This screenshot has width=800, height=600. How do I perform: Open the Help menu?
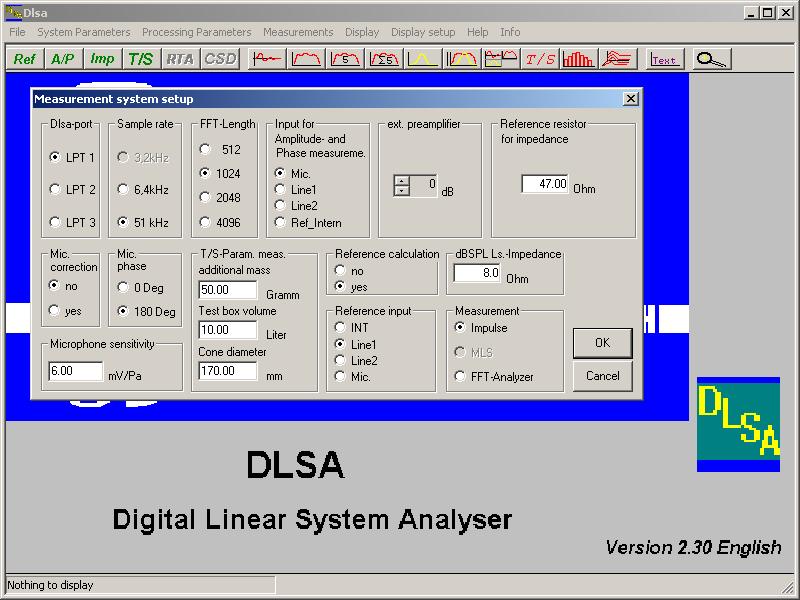[478, 32]
